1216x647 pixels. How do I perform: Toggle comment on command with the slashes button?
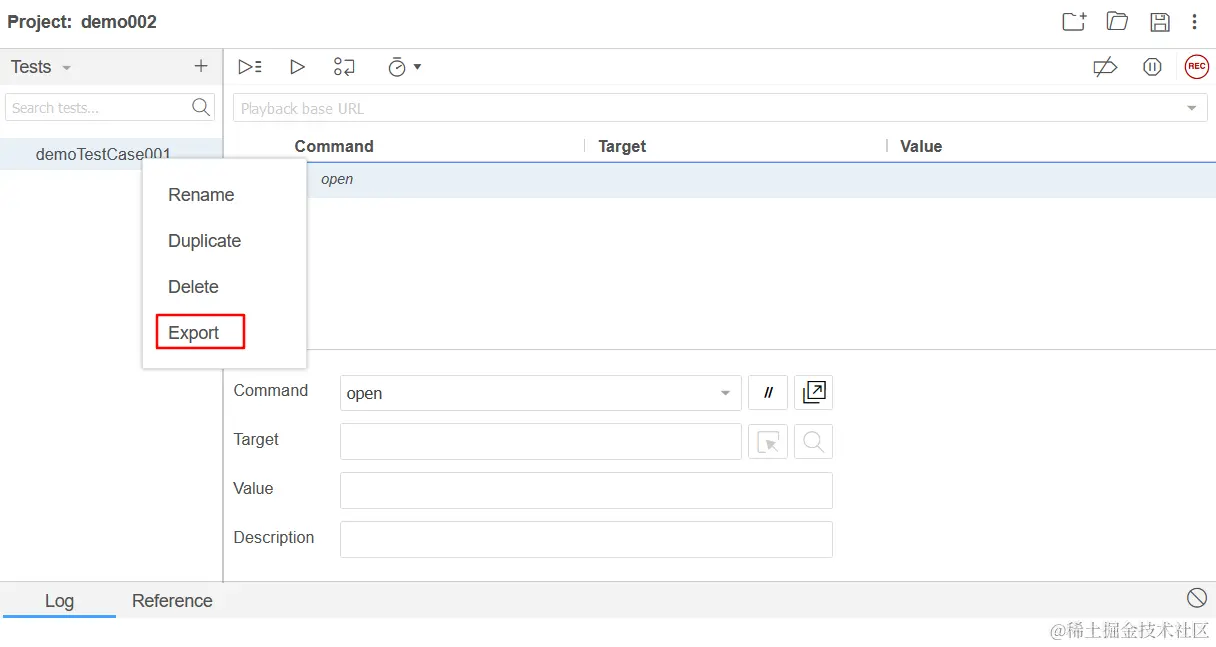pos(768,393)
